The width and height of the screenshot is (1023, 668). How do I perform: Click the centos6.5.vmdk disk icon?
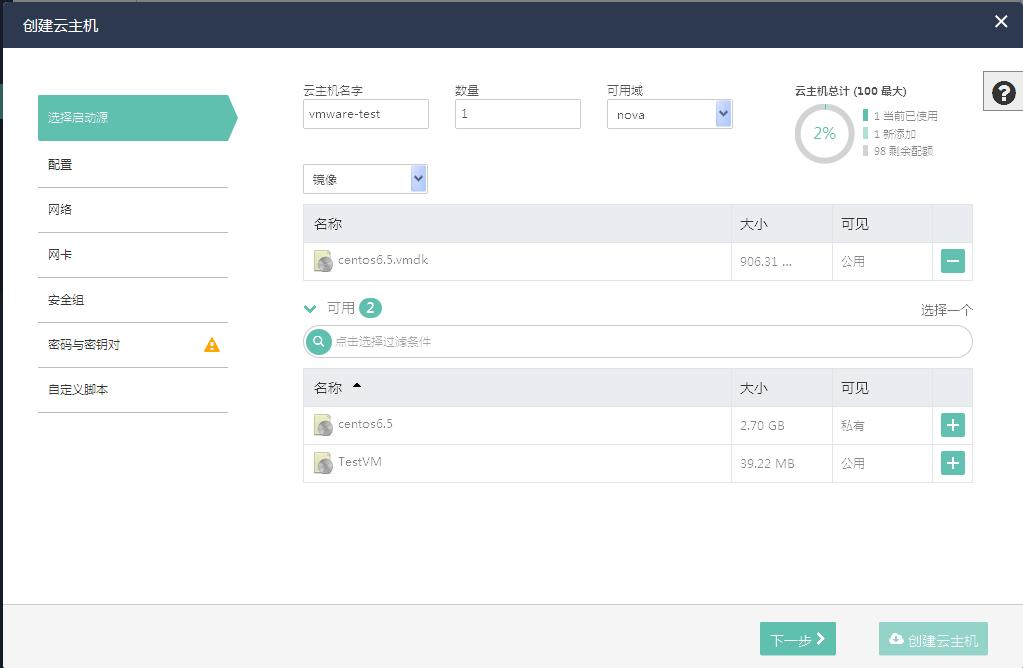click(x=323, y=262)
